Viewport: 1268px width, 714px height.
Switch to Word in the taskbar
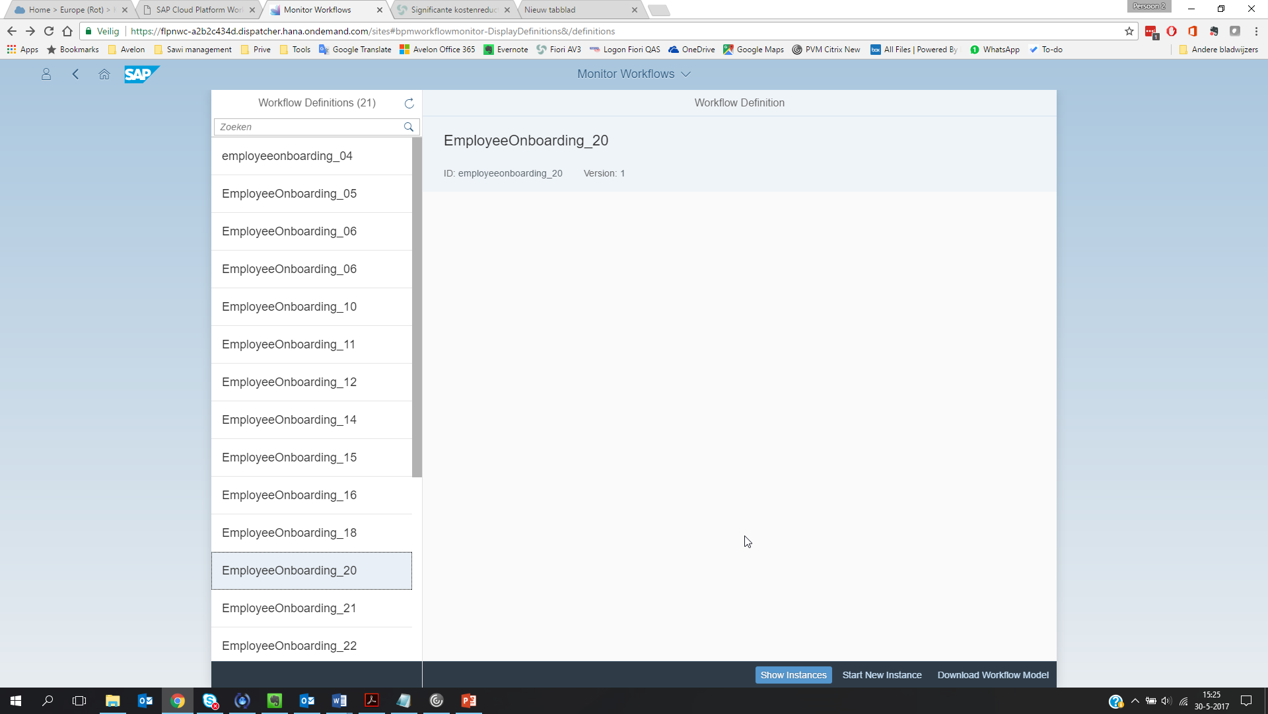(x=339, y=701)
